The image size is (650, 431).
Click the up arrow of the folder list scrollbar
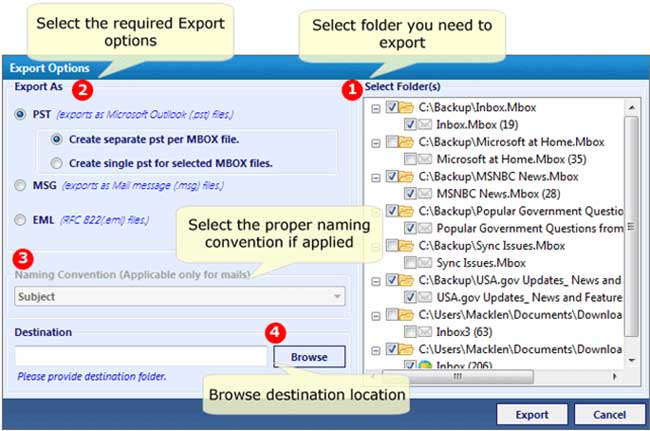(631, 108)
